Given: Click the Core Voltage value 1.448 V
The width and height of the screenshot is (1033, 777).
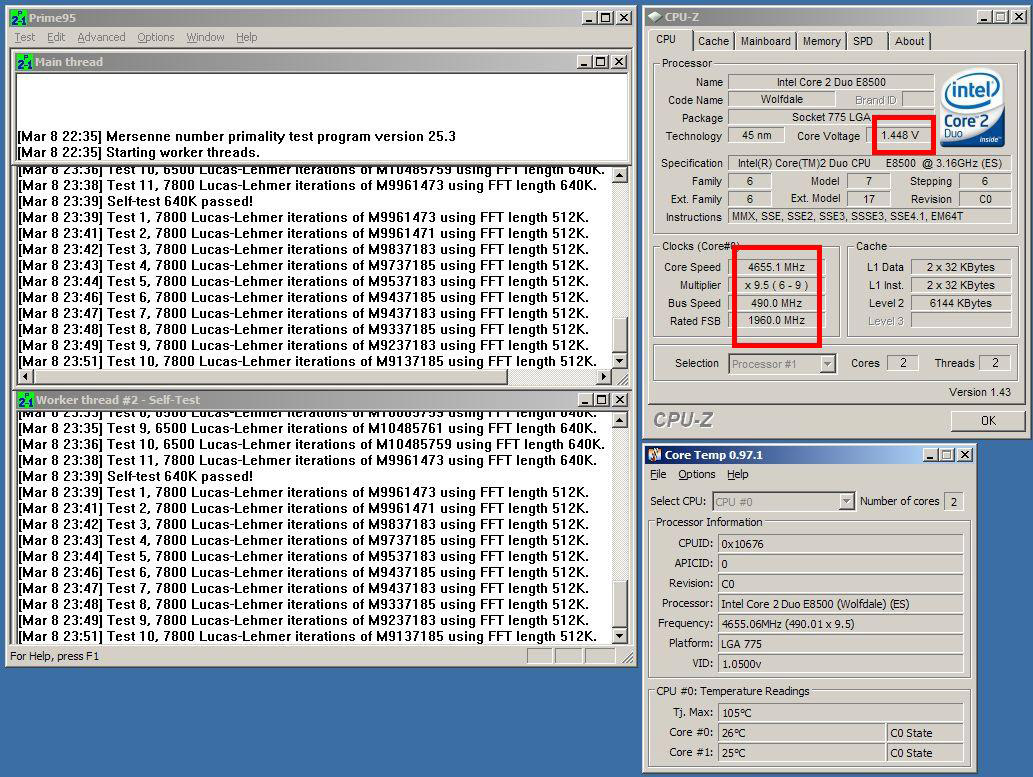Looking at the screenshot, I should 900,135.
